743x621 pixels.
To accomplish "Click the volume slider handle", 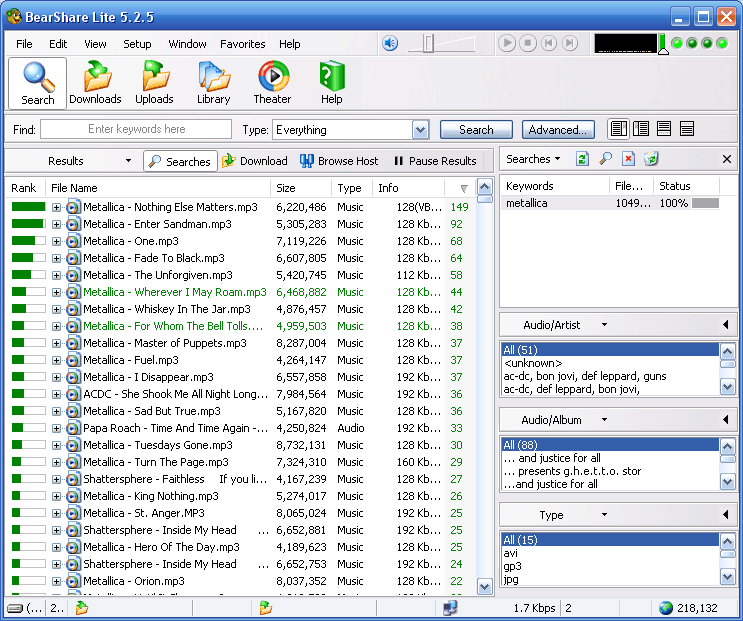I will pyautogui.click(x=428, y=43).
